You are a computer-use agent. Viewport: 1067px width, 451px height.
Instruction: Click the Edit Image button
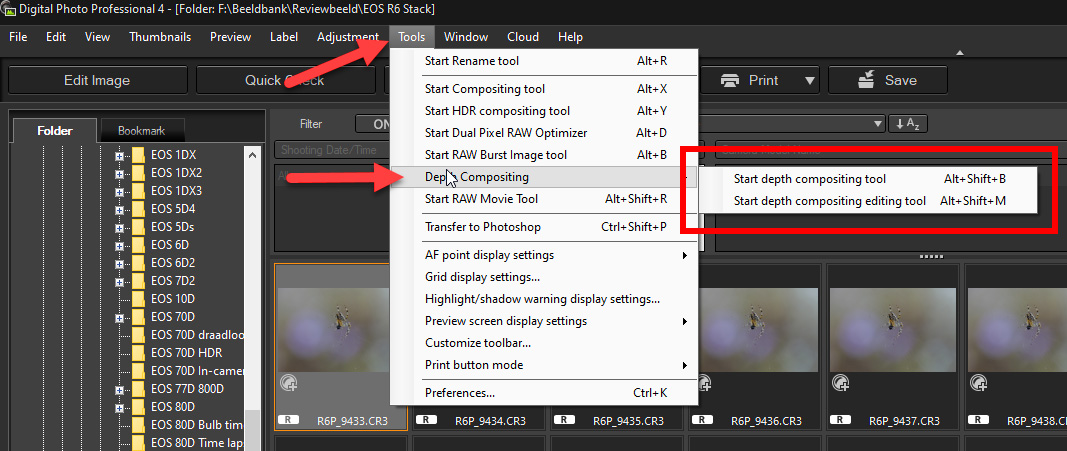tap(96, 80)
